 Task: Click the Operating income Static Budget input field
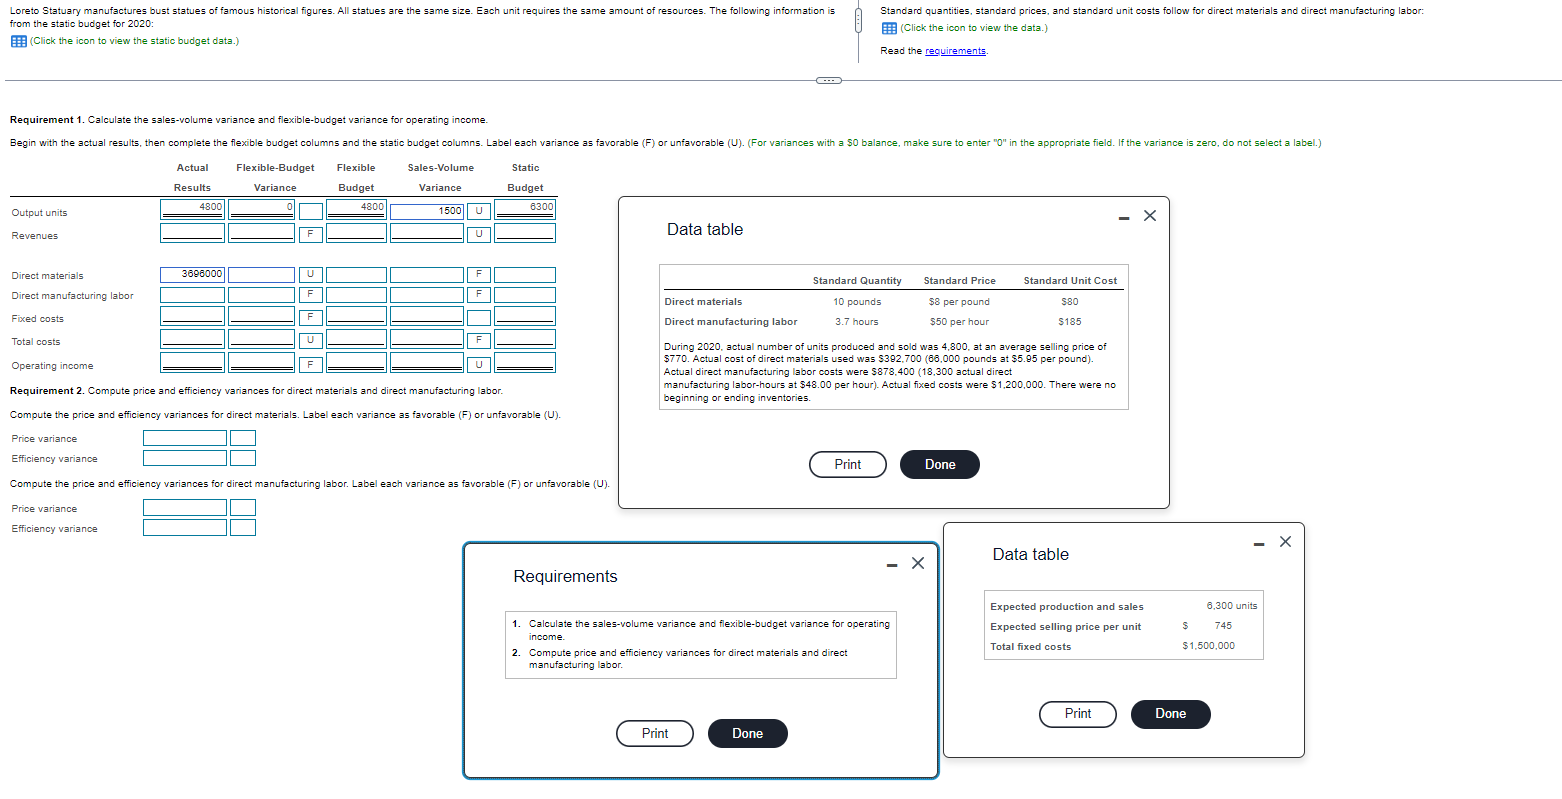[x=525, y=362]
